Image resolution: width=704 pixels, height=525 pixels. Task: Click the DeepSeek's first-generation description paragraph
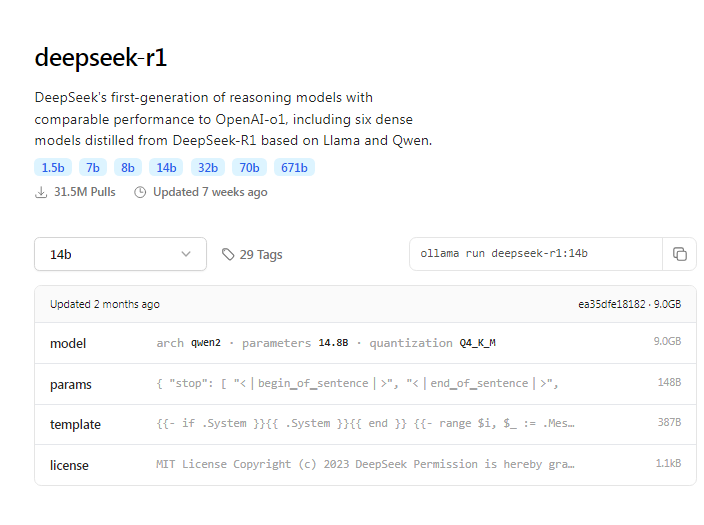click(233, 119)
